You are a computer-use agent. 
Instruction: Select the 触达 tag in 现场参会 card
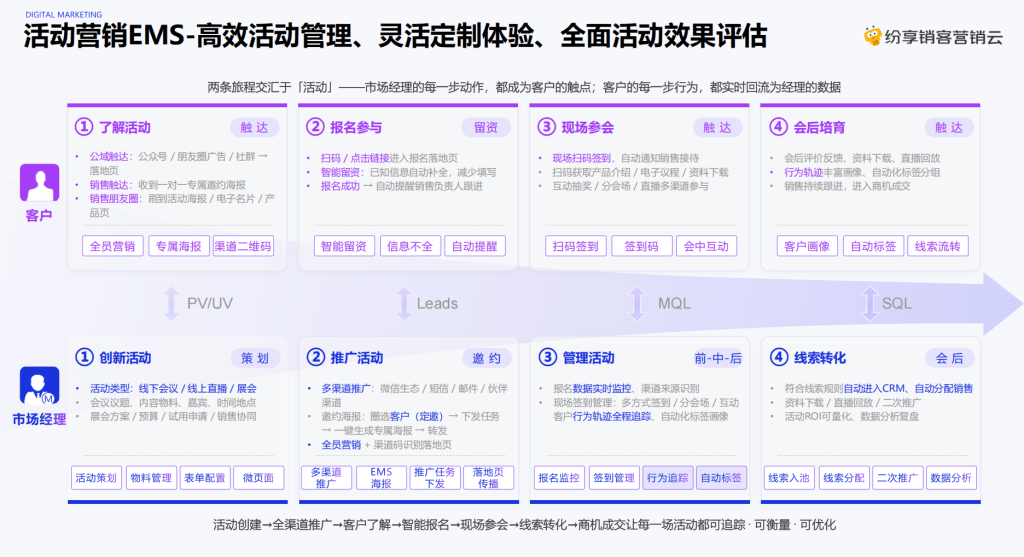pyautogui.click(x=717, y=127)
